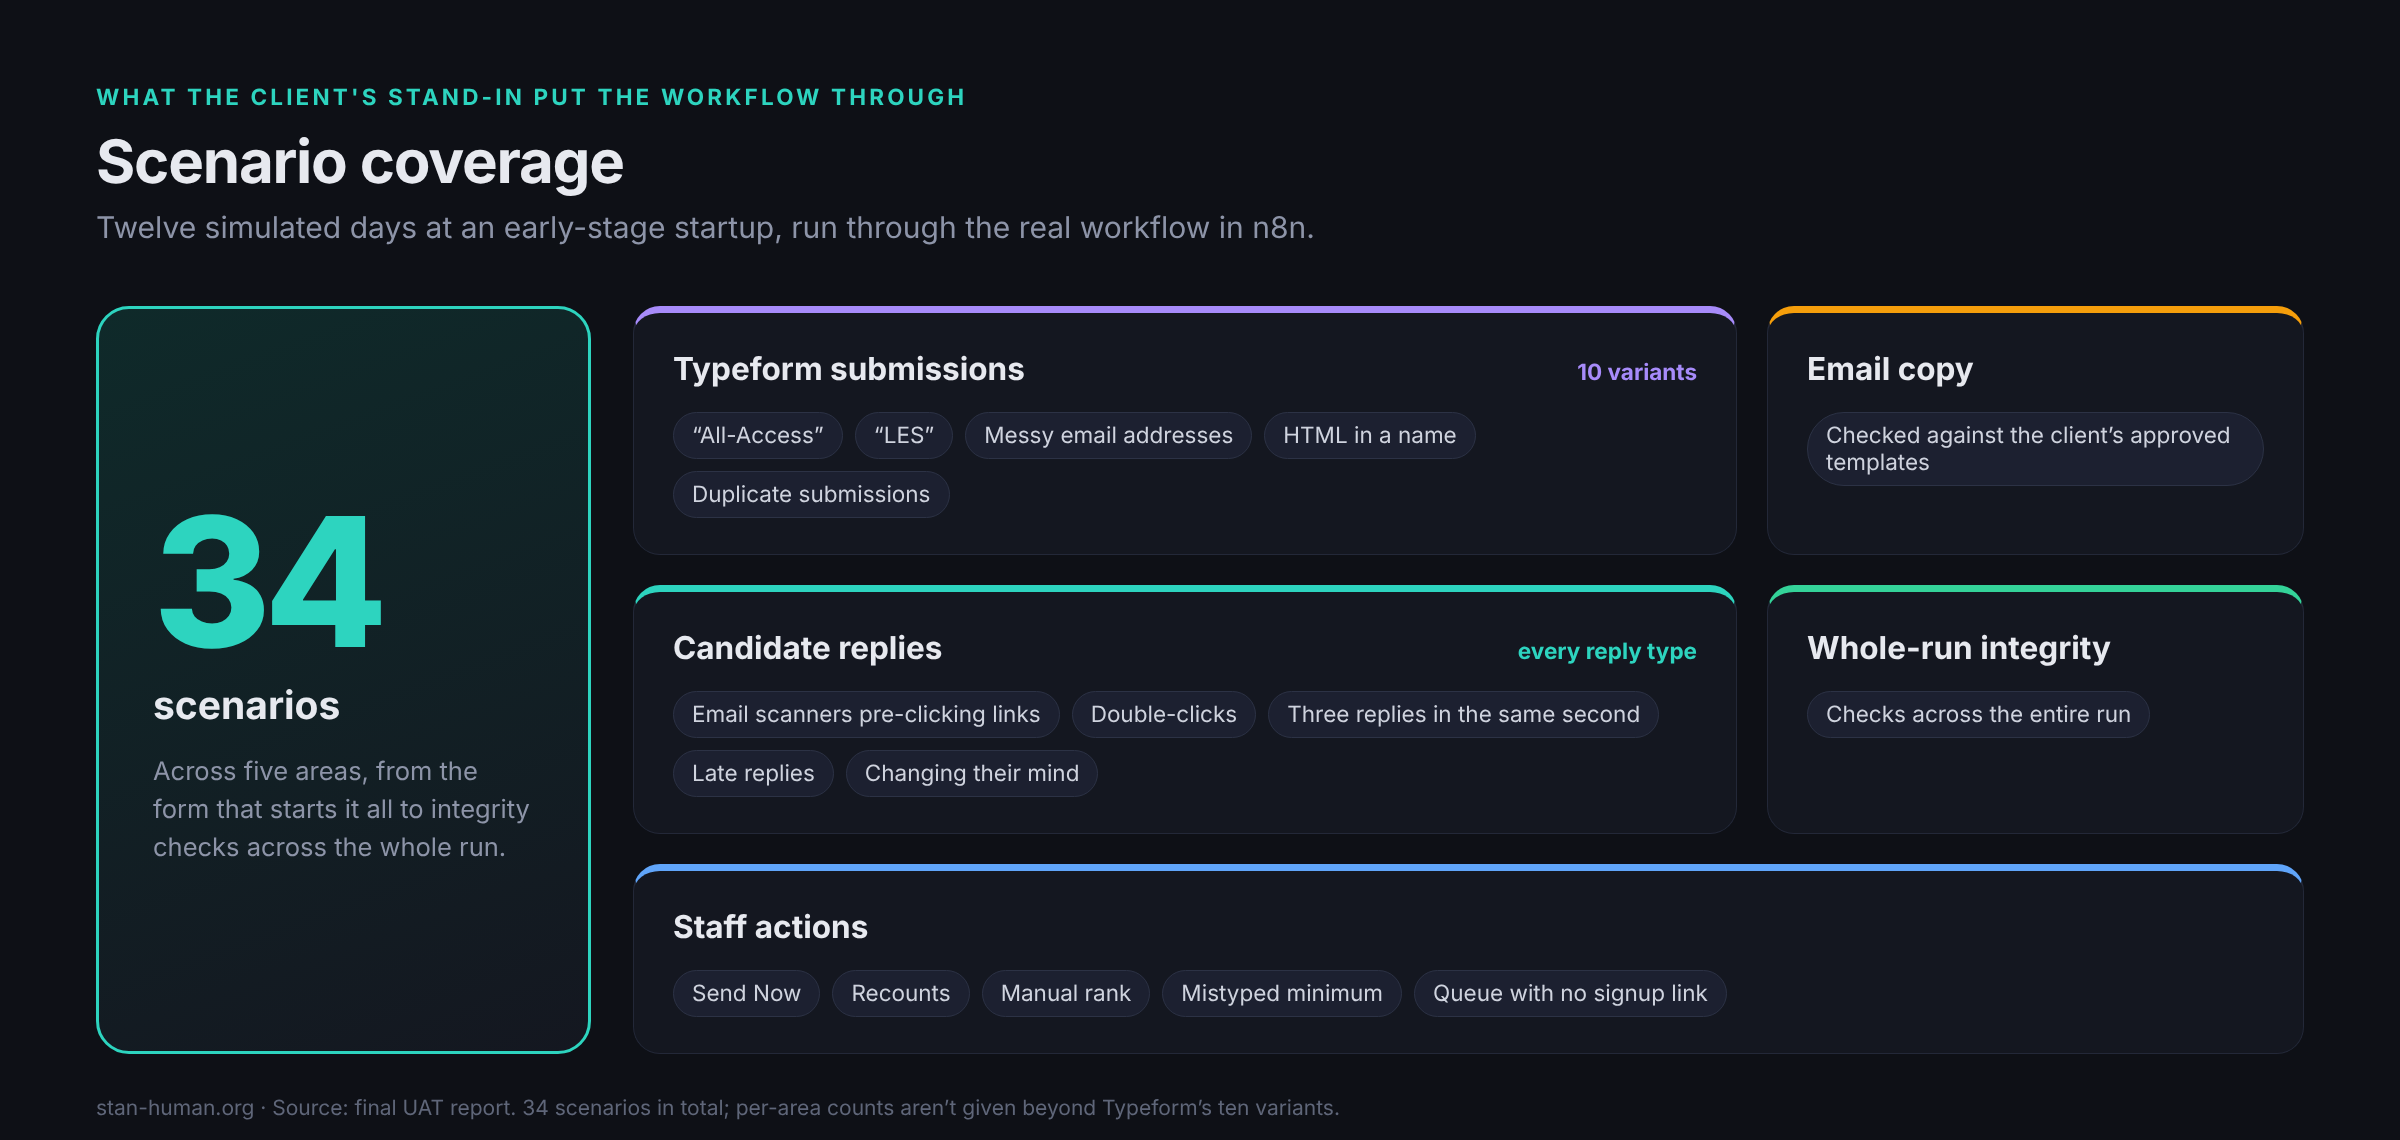Click the Messy email addresses tag
The width and height of the screenshot is (2400, 1140).
point(1108,435)
